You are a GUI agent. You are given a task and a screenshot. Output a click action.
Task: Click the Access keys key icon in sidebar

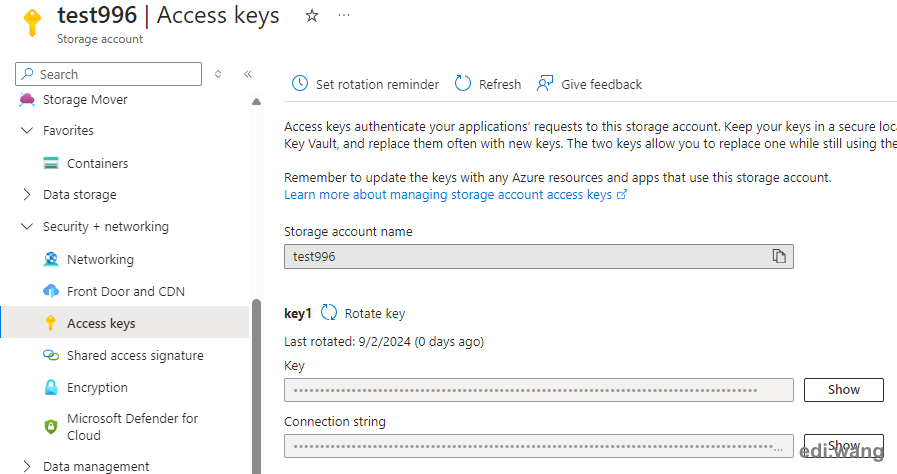(51, 323)
